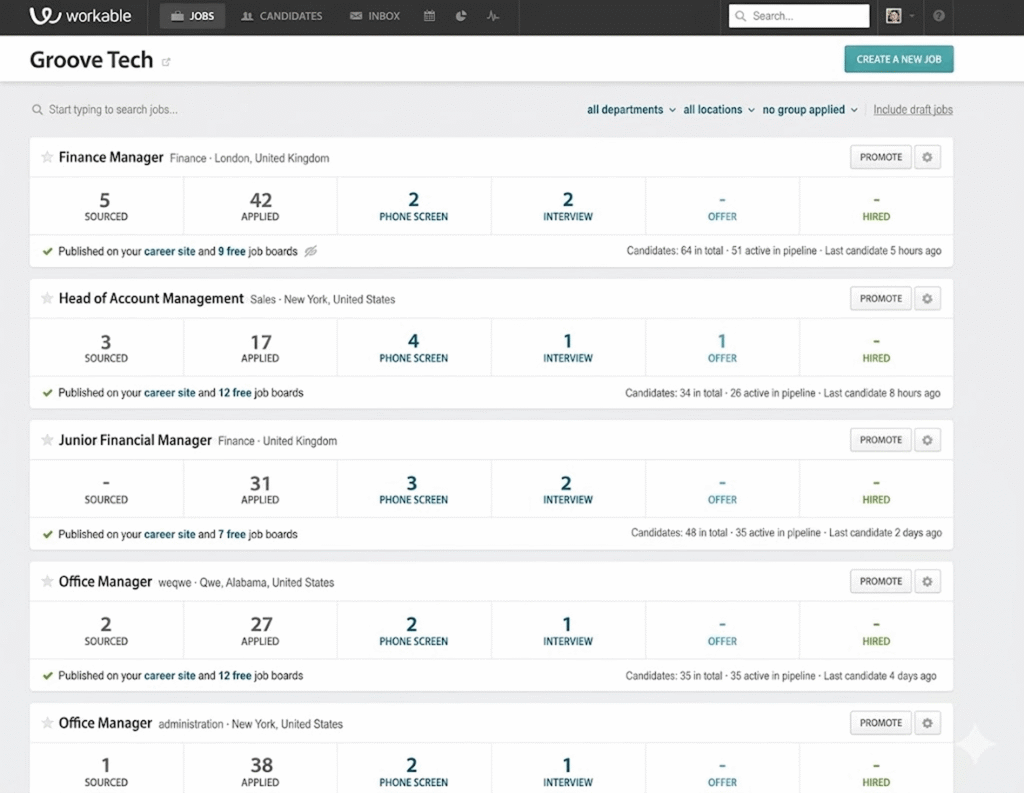Open the Junior Financial Manager job title
Viewport: 1024px width, 793px height.
135,440
